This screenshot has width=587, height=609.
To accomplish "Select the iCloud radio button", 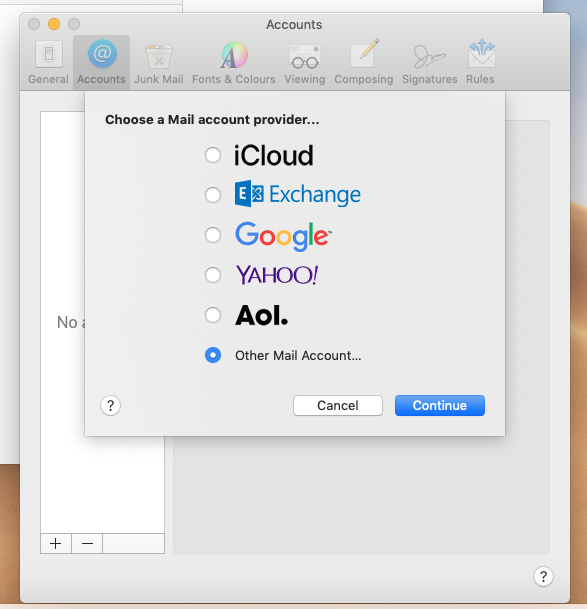I will (x=213, y=155).
